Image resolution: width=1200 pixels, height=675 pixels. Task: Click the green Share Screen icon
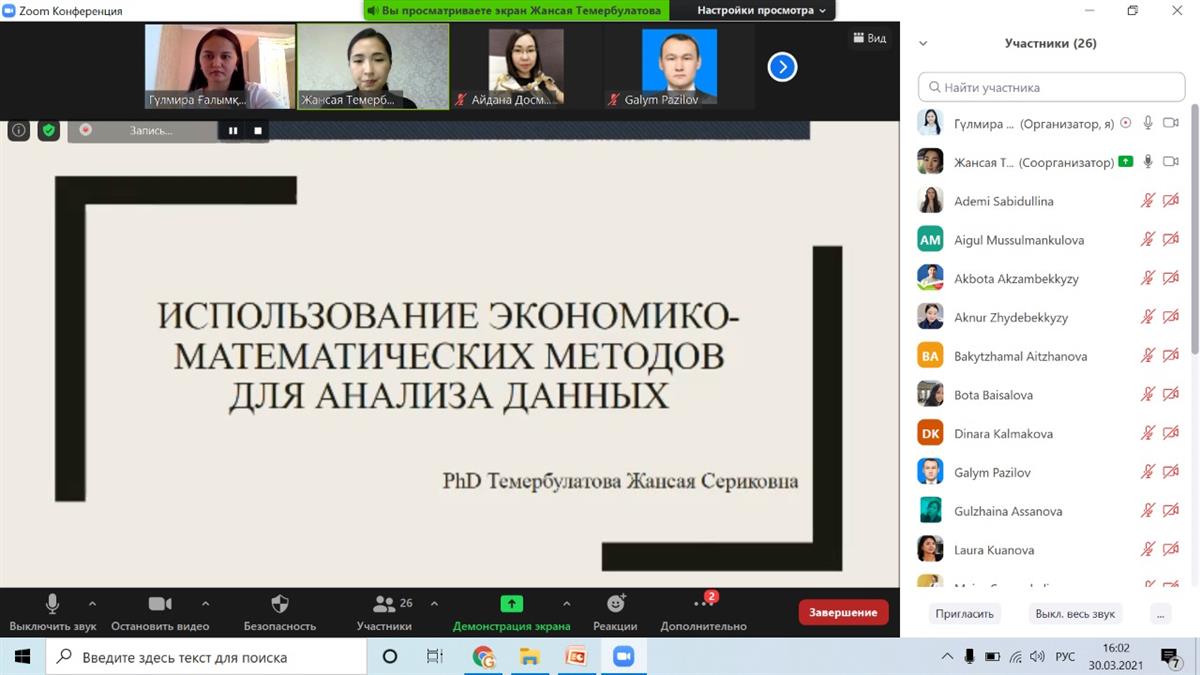click(x=511, y=604)
